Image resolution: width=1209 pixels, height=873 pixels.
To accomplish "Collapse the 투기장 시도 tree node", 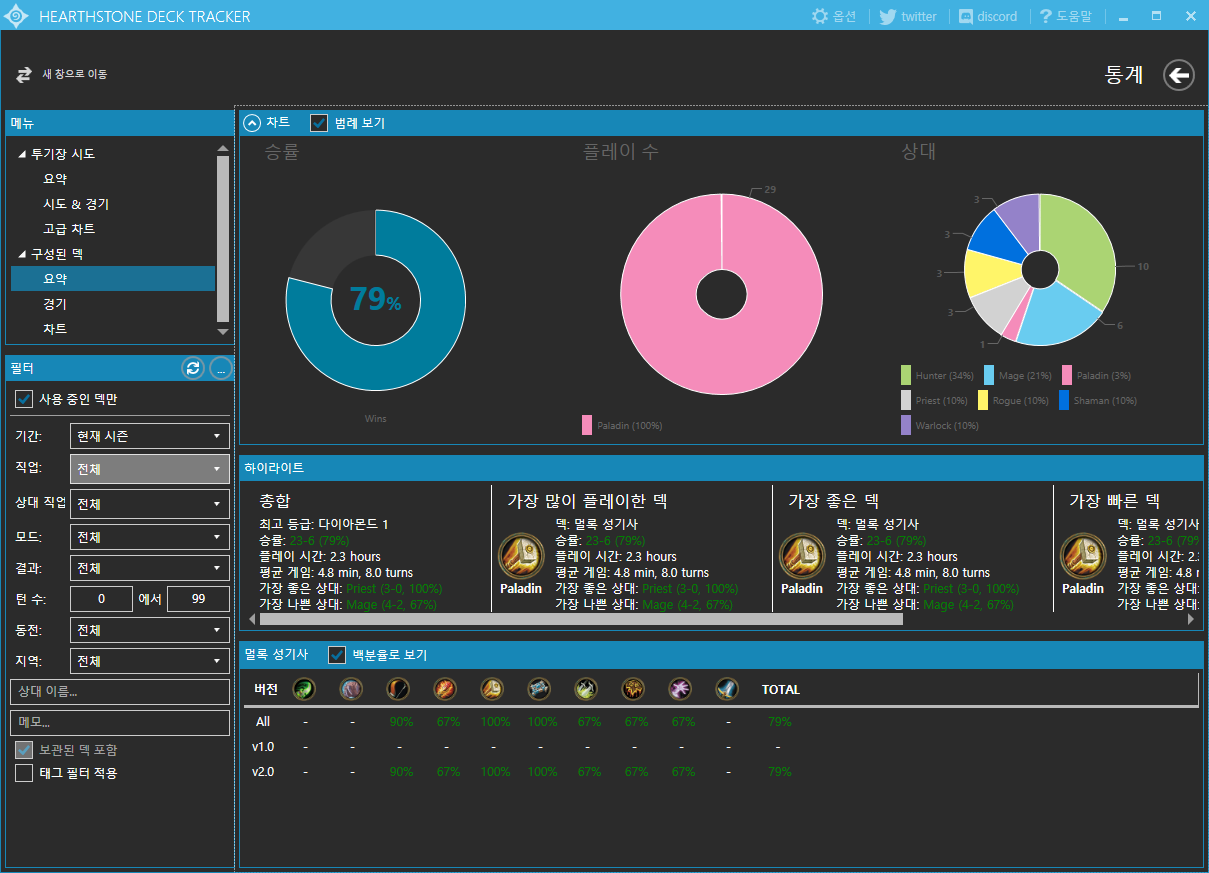I will click(x=22, y=154).
